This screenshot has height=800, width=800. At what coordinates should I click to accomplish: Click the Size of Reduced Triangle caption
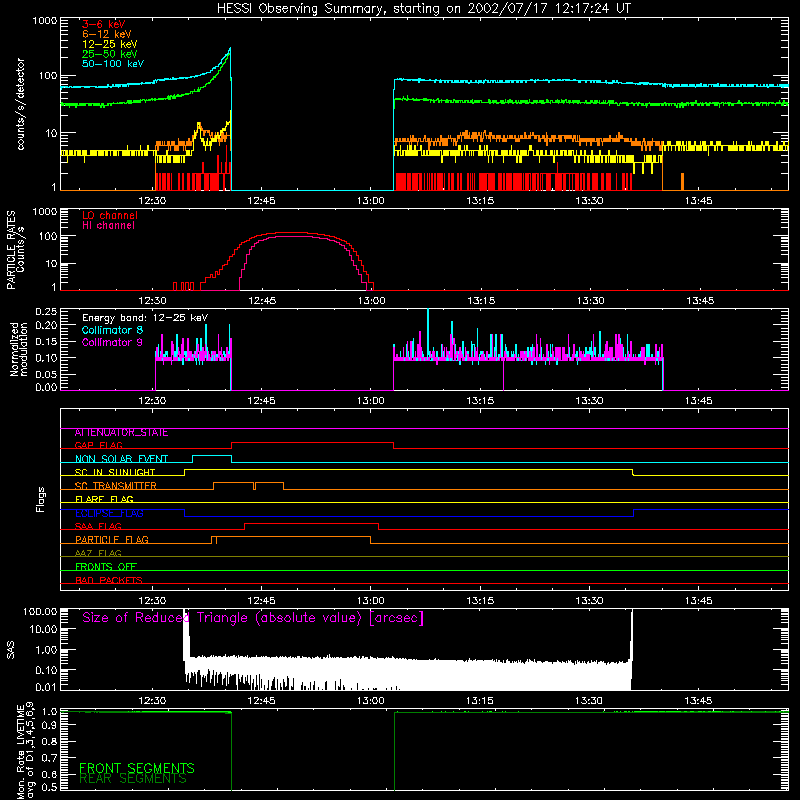click(253, 618)
